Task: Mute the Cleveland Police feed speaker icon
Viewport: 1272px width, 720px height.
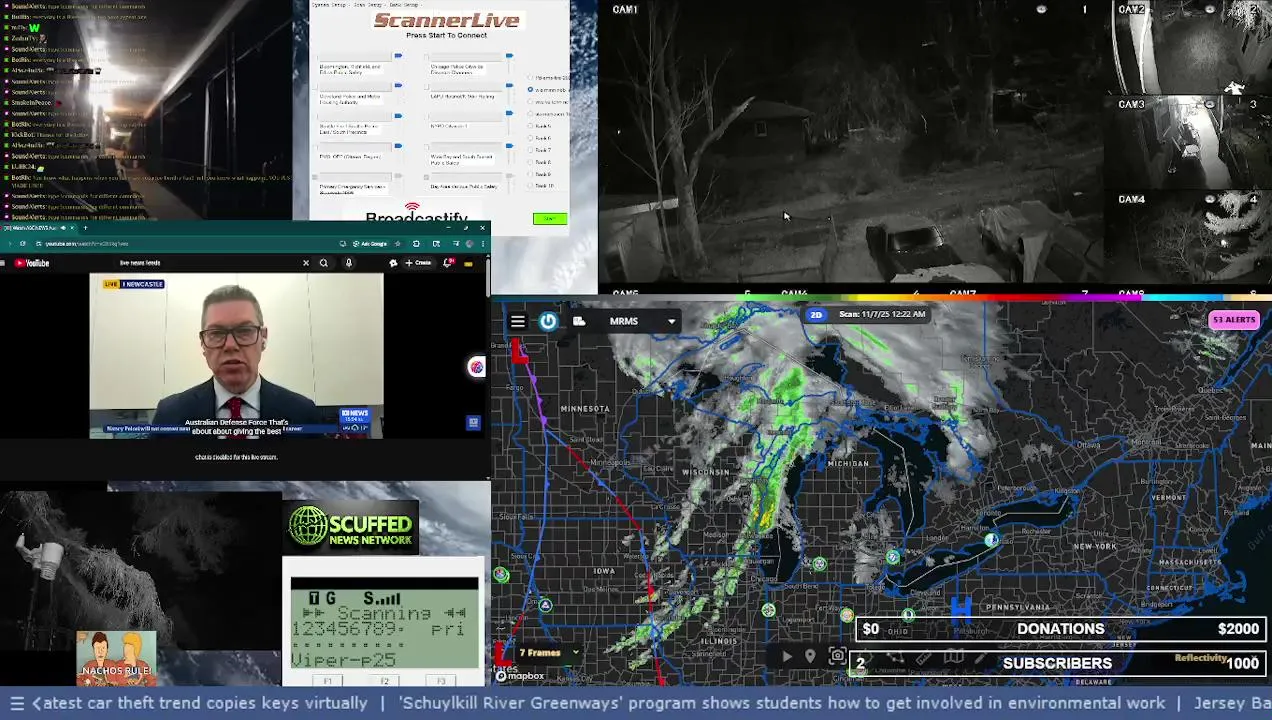Action: point(398,85)
